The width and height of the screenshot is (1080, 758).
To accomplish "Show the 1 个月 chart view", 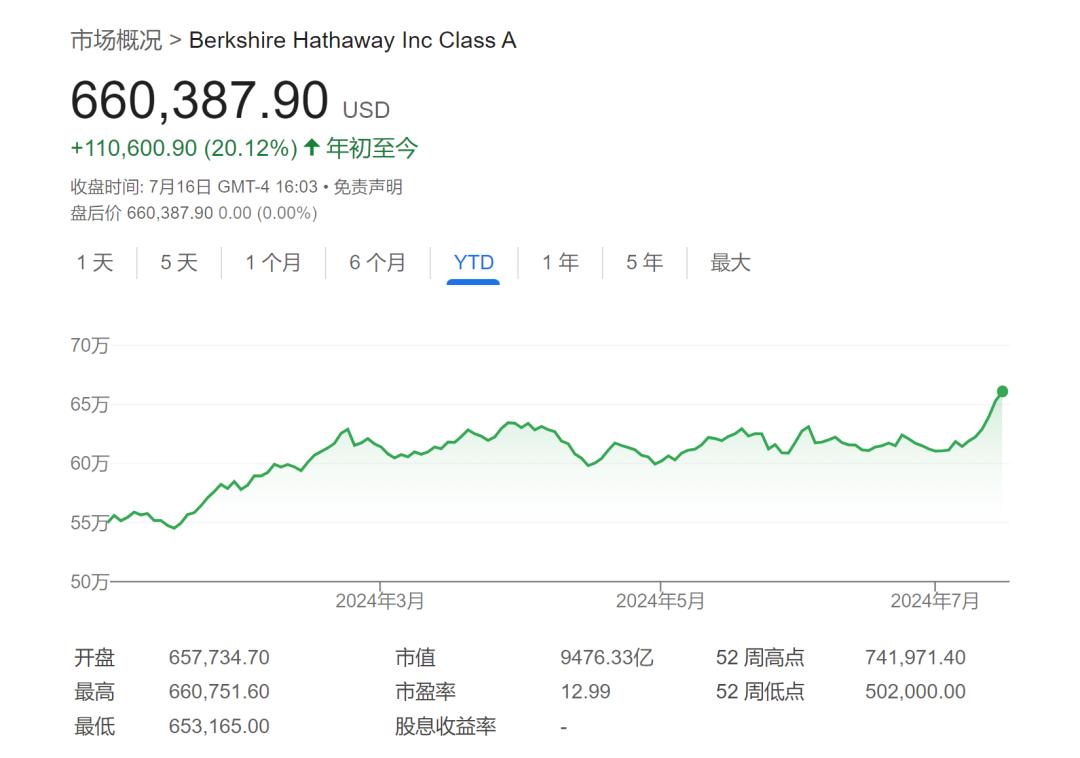I will [273, 263].
